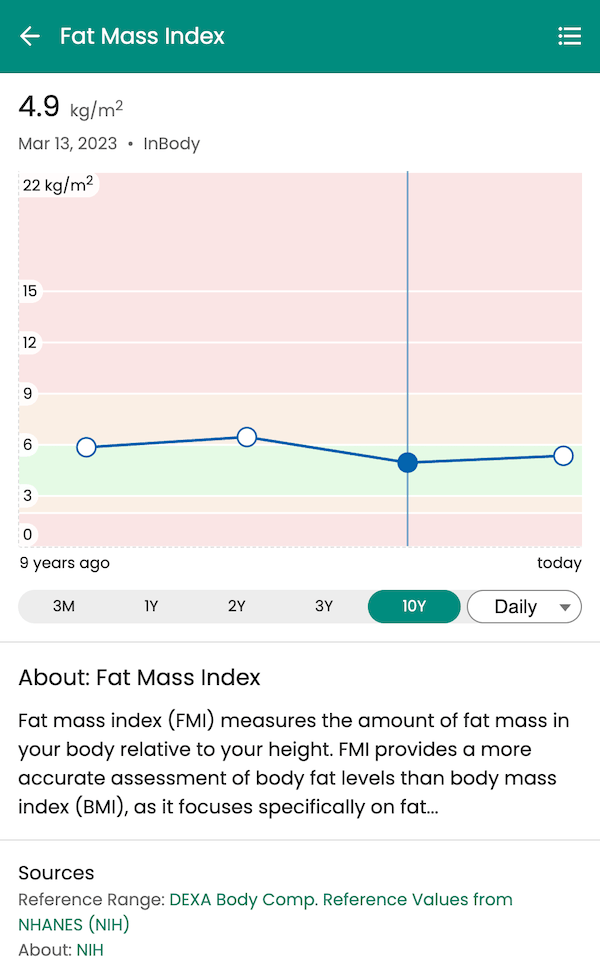Select the 3Y time range
600x972 pixels.
pos(325,606)
